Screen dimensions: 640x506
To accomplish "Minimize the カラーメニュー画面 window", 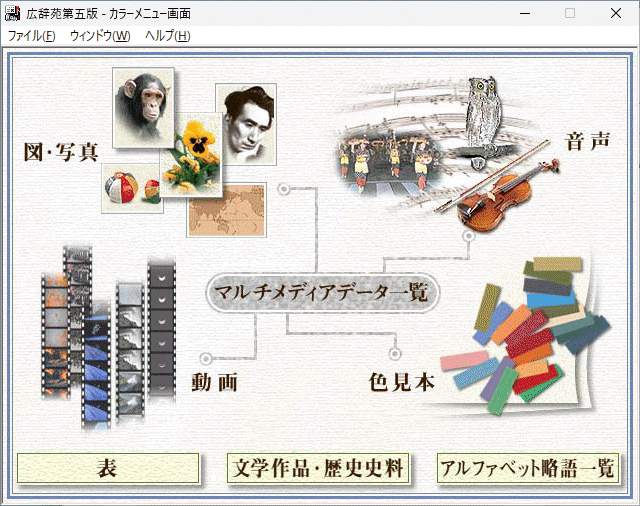I will tap(525, 13).
